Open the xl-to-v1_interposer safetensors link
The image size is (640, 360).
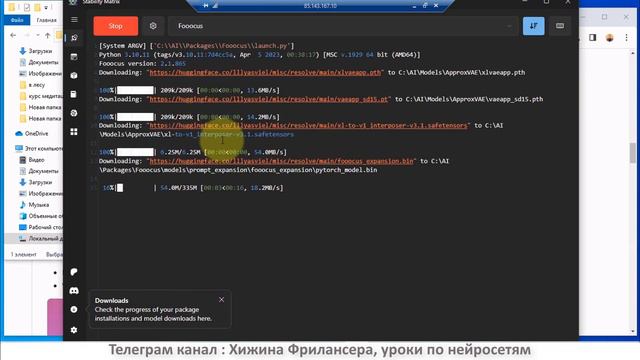point(308,126)
